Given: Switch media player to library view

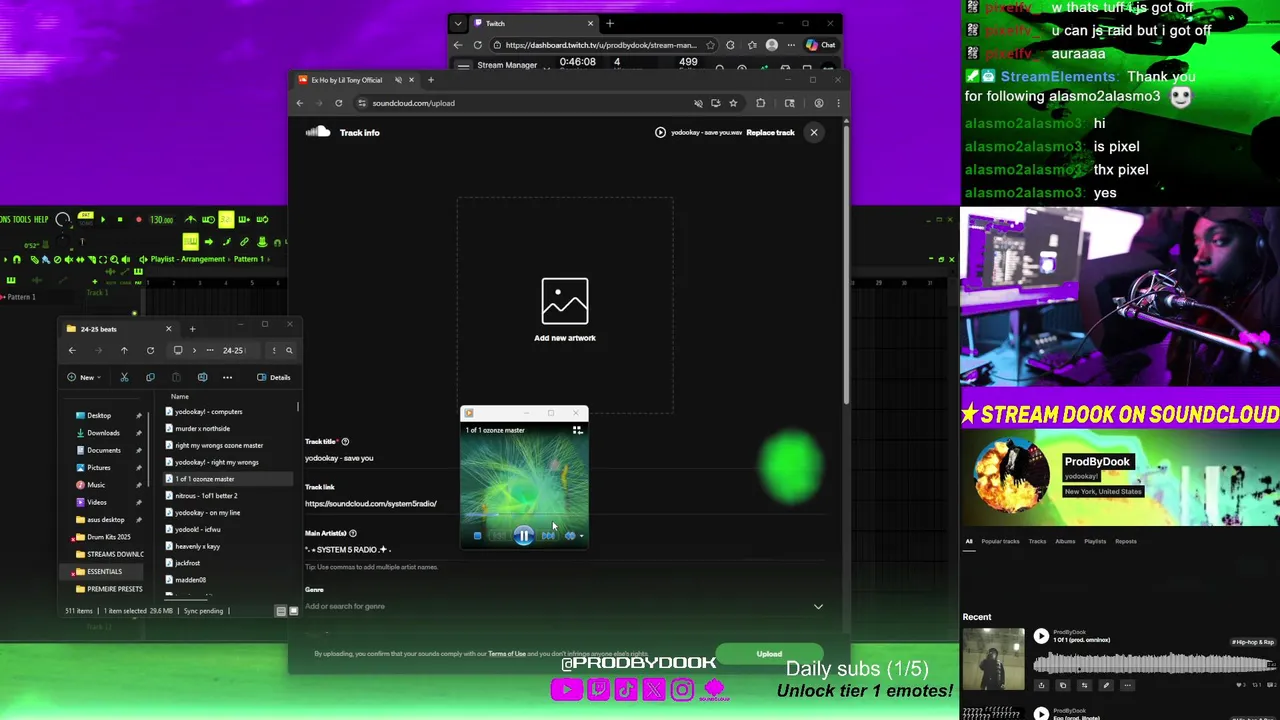Looking at the screenshot, I should pos(577,430).
